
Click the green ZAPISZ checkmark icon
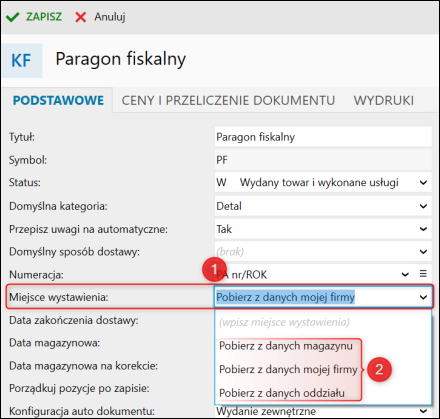click(13, 17)
